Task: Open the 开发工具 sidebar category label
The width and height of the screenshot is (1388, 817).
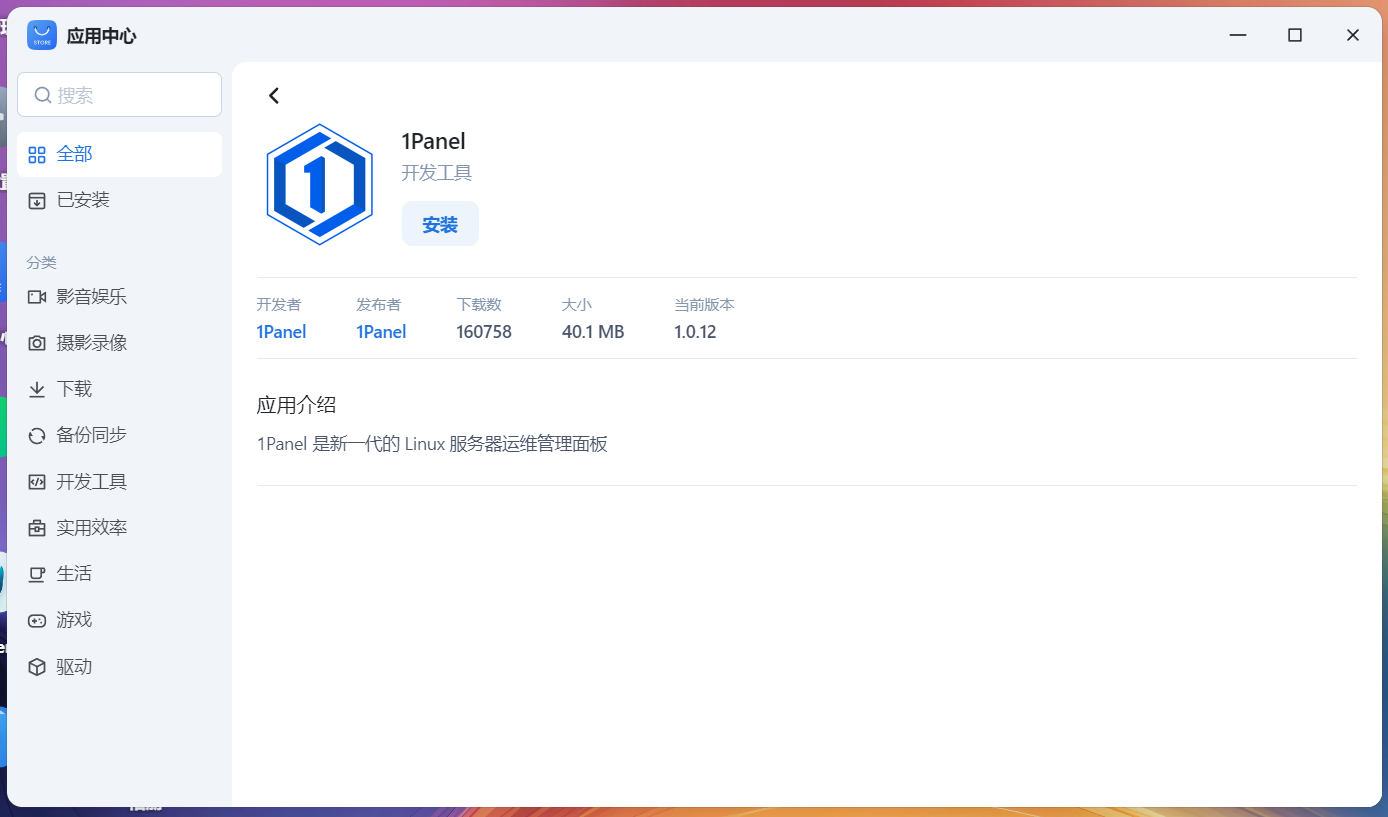Action: [x=92, y=482]
